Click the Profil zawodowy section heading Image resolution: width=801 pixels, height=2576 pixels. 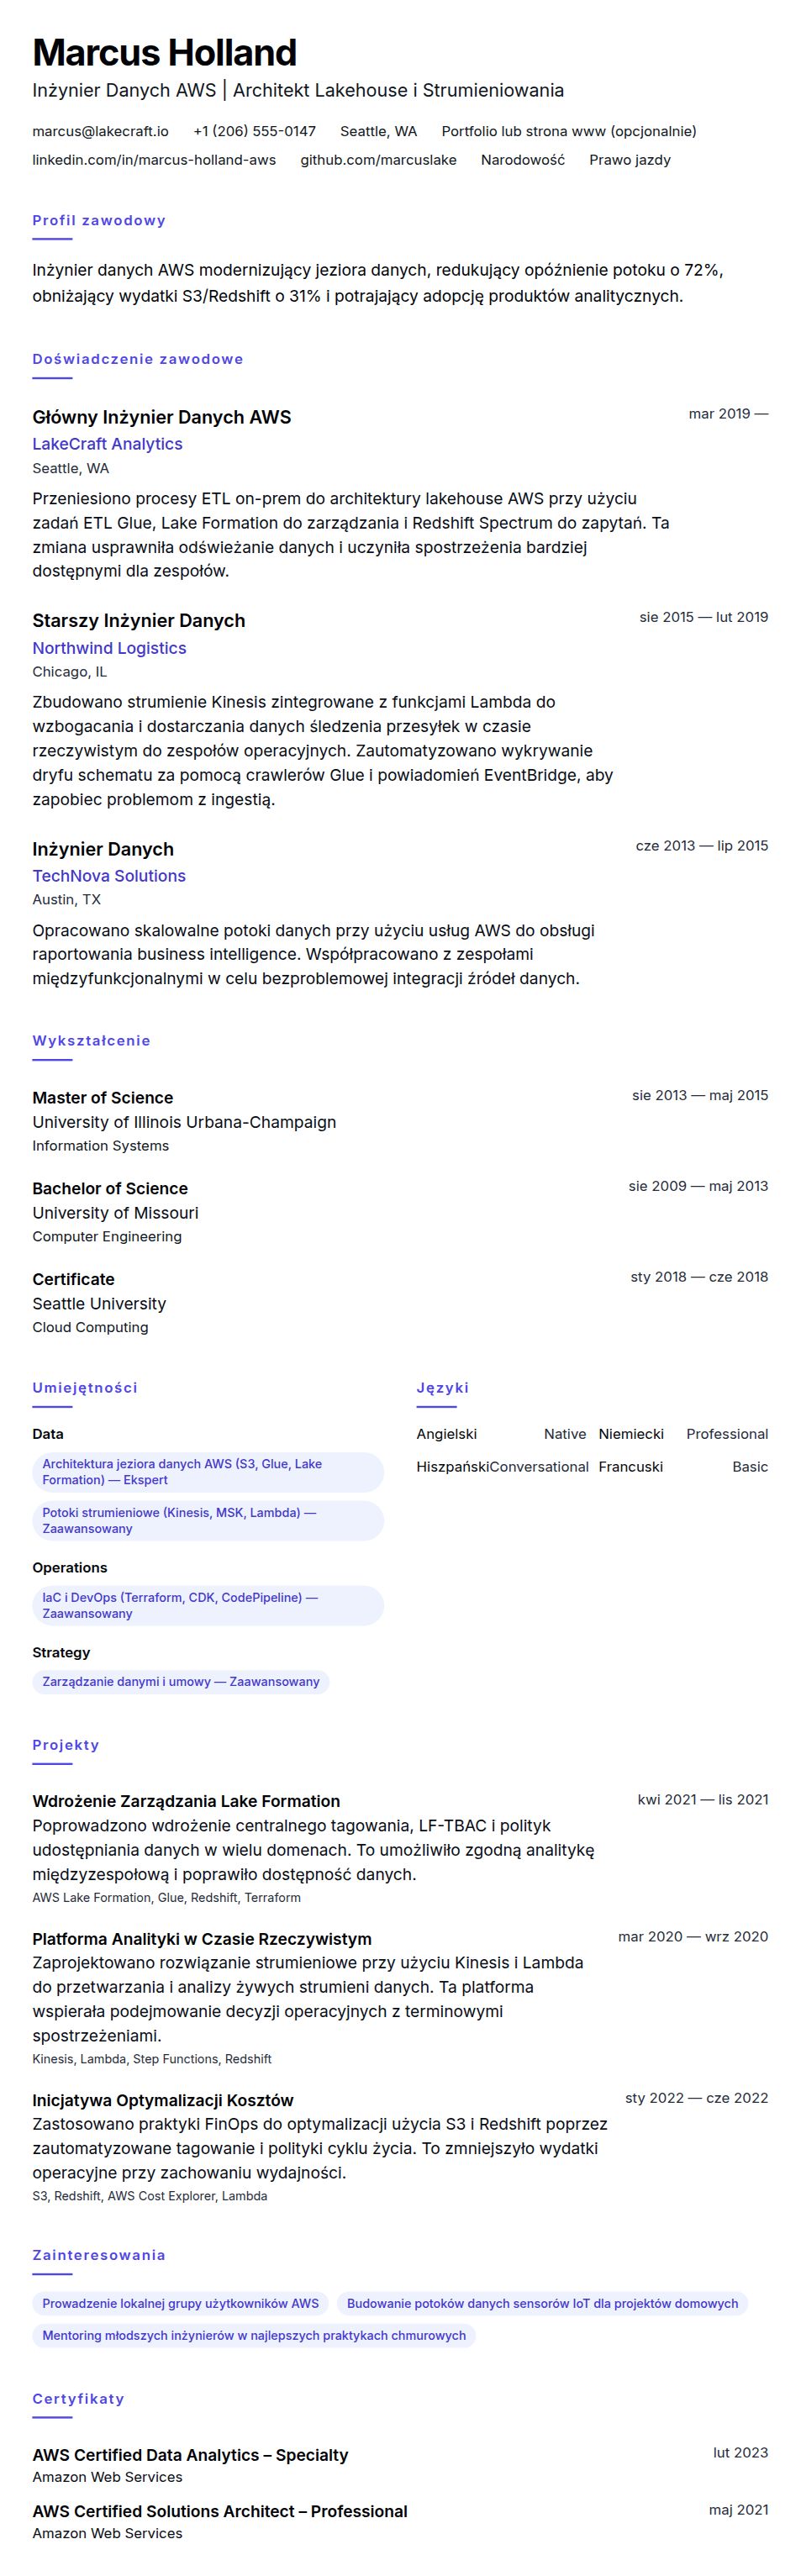click(99, 220)
